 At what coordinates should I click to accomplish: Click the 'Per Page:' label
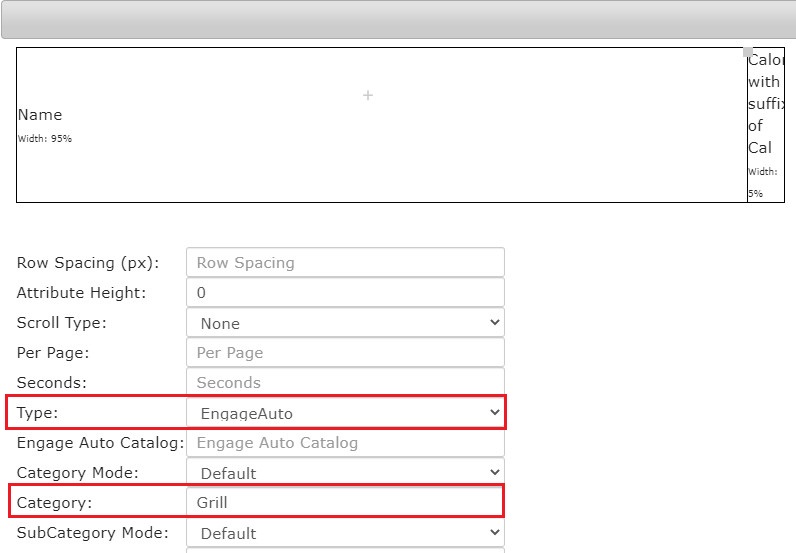[x=53, y=353]
